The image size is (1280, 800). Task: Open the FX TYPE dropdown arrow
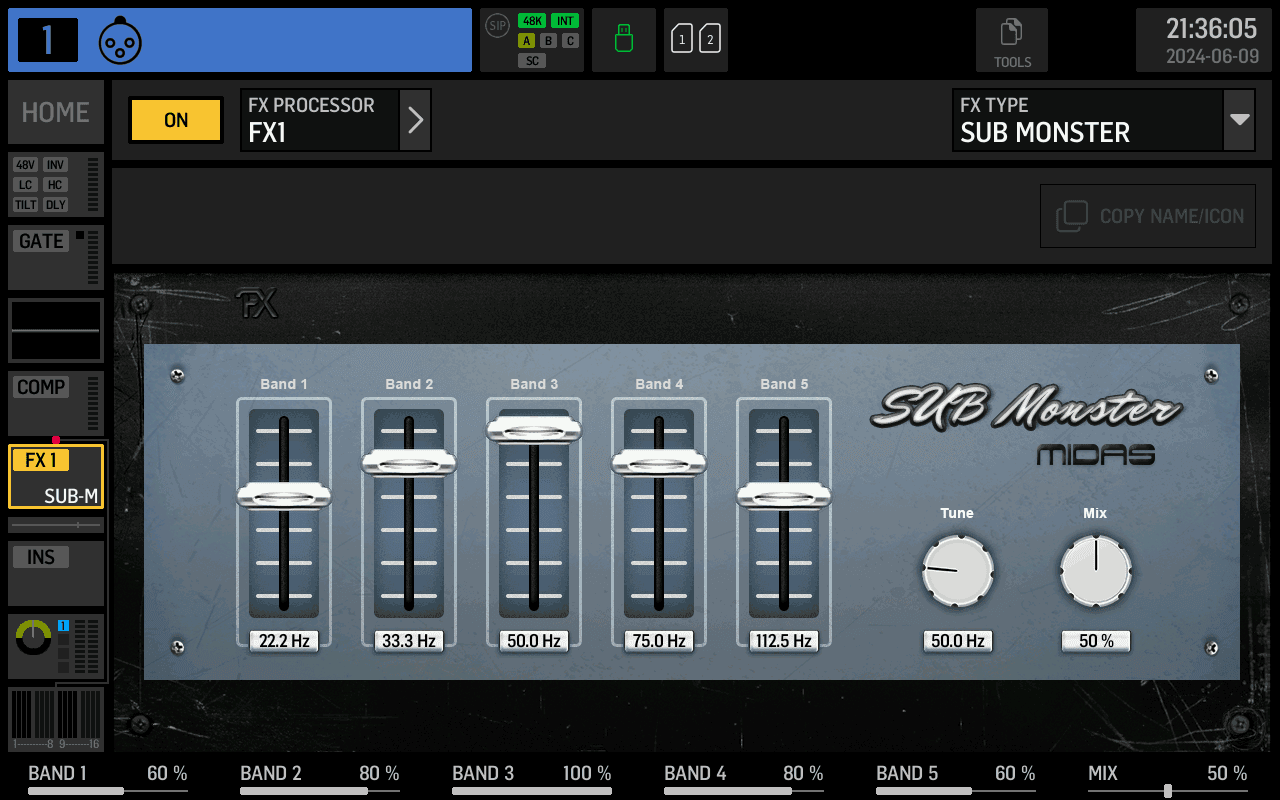coord(1239,120)
